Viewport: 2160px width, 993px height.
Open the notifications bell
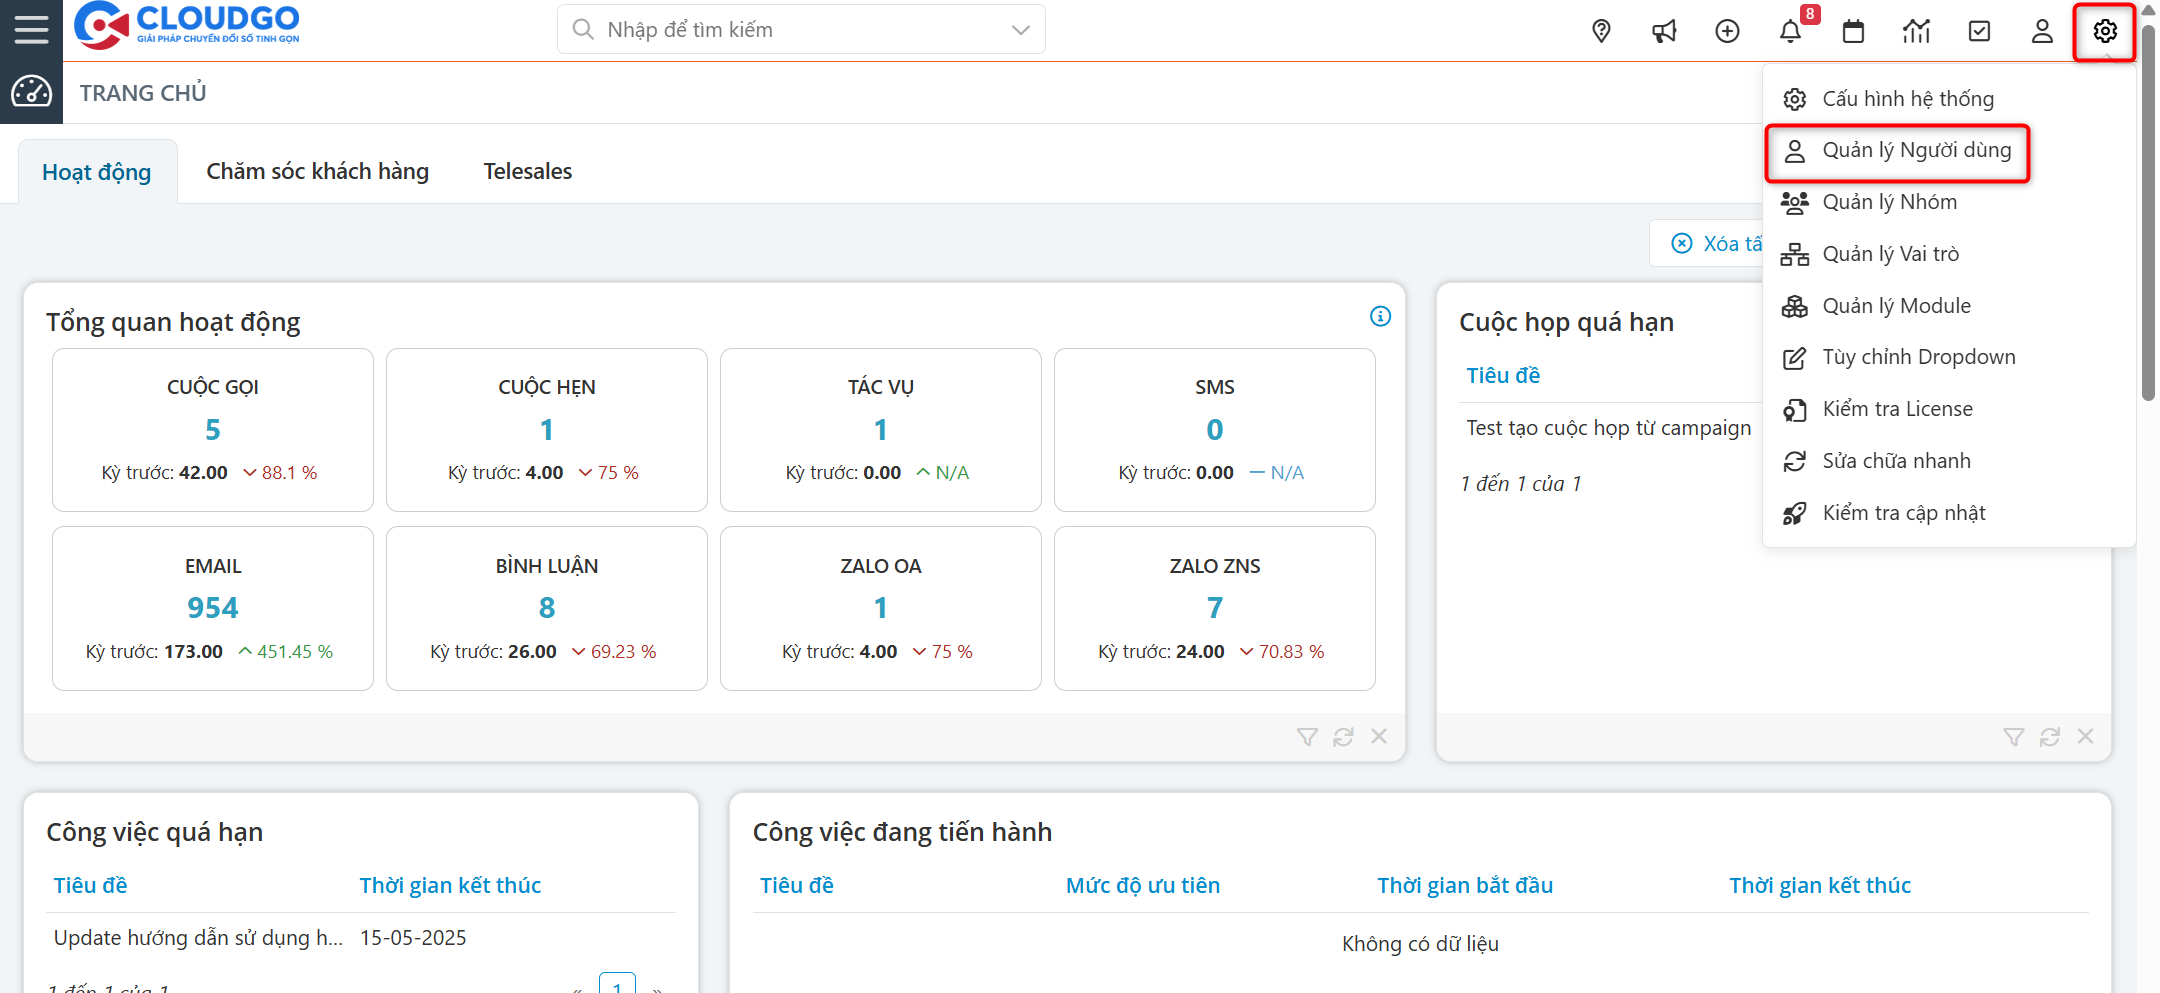pos(1790,31)
